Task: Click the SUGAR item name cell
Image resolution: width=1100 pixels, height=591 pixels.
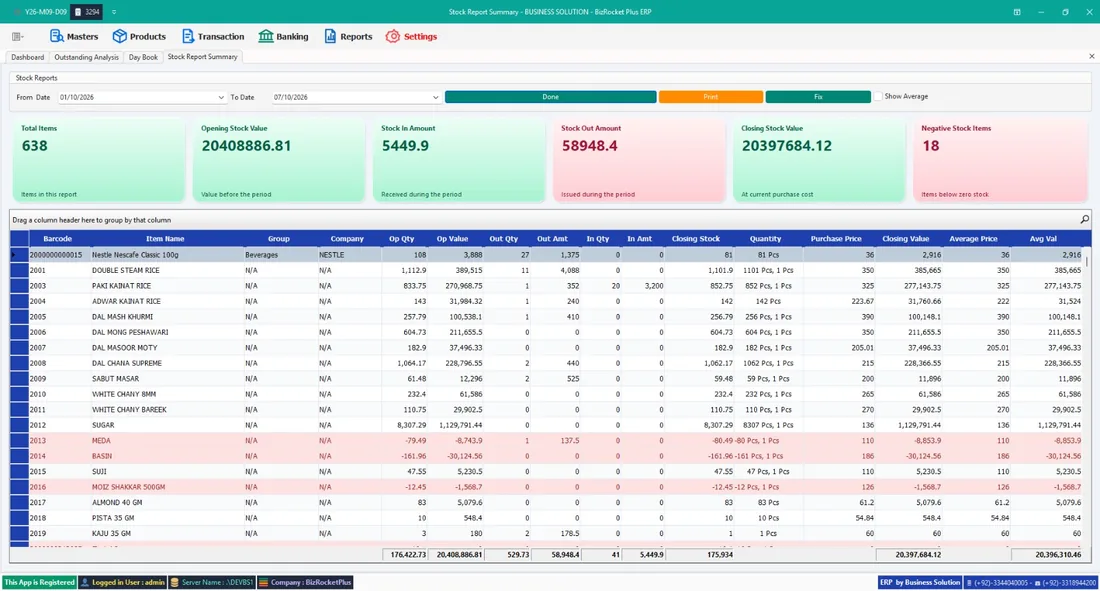Action: 166,425
